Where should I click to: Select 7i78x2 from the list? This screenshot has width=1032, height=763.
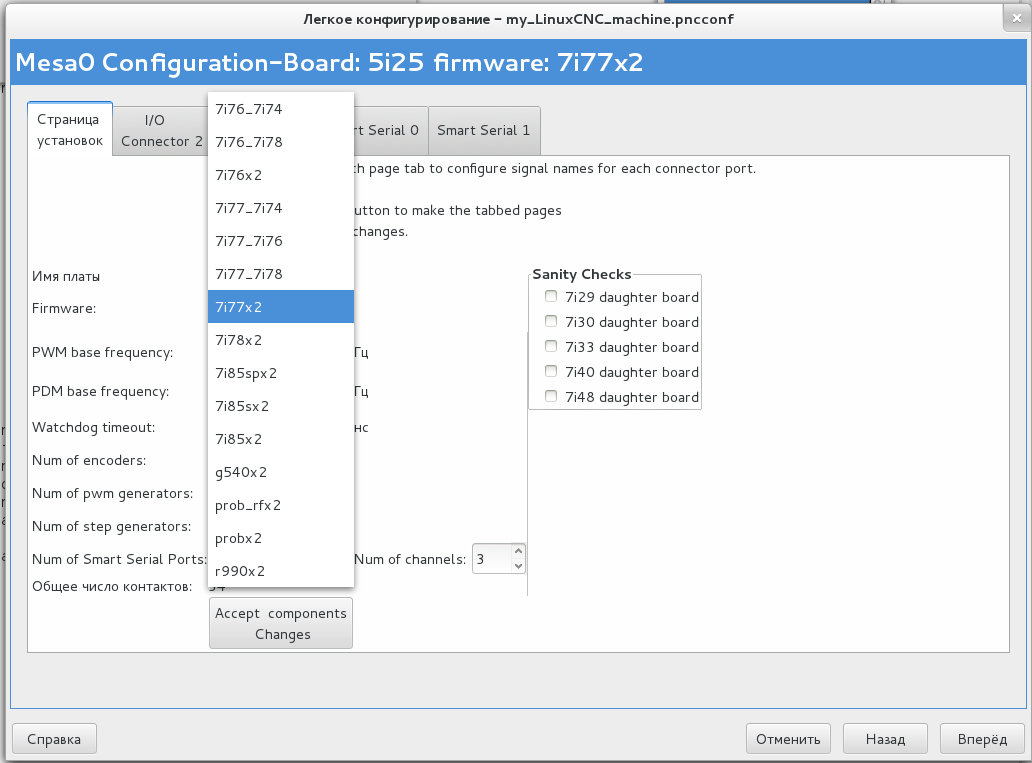[281, 340]
